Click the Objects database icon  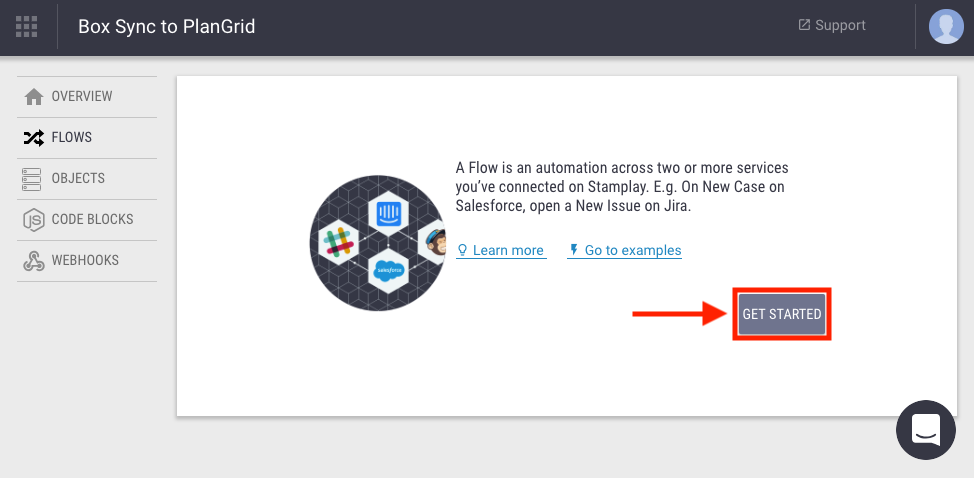tap(31, 179)
